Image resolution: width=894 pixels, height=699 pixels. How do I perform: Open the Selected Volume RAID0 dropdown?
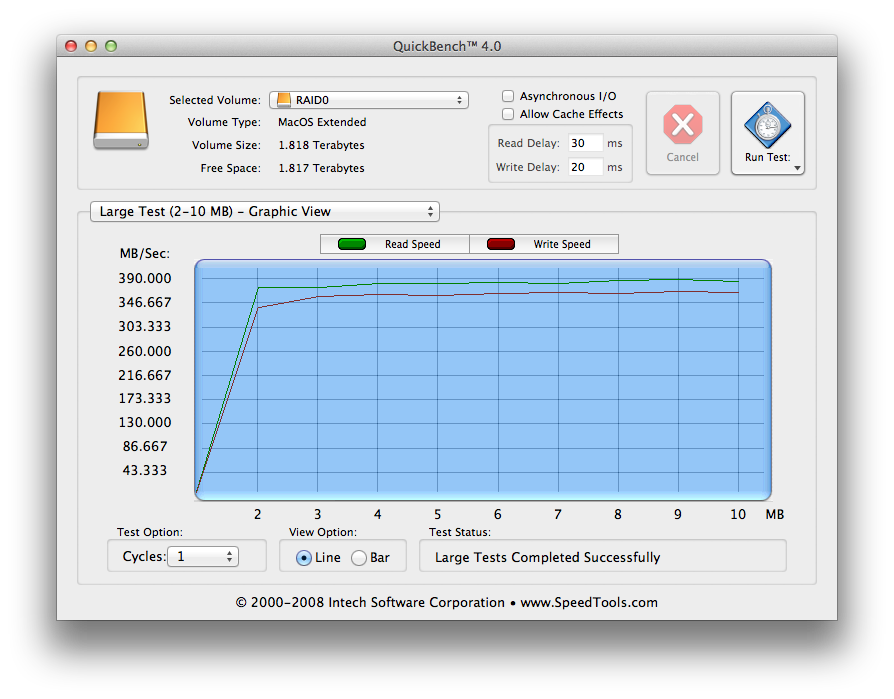pyautogui.click(x=369, y=100)
